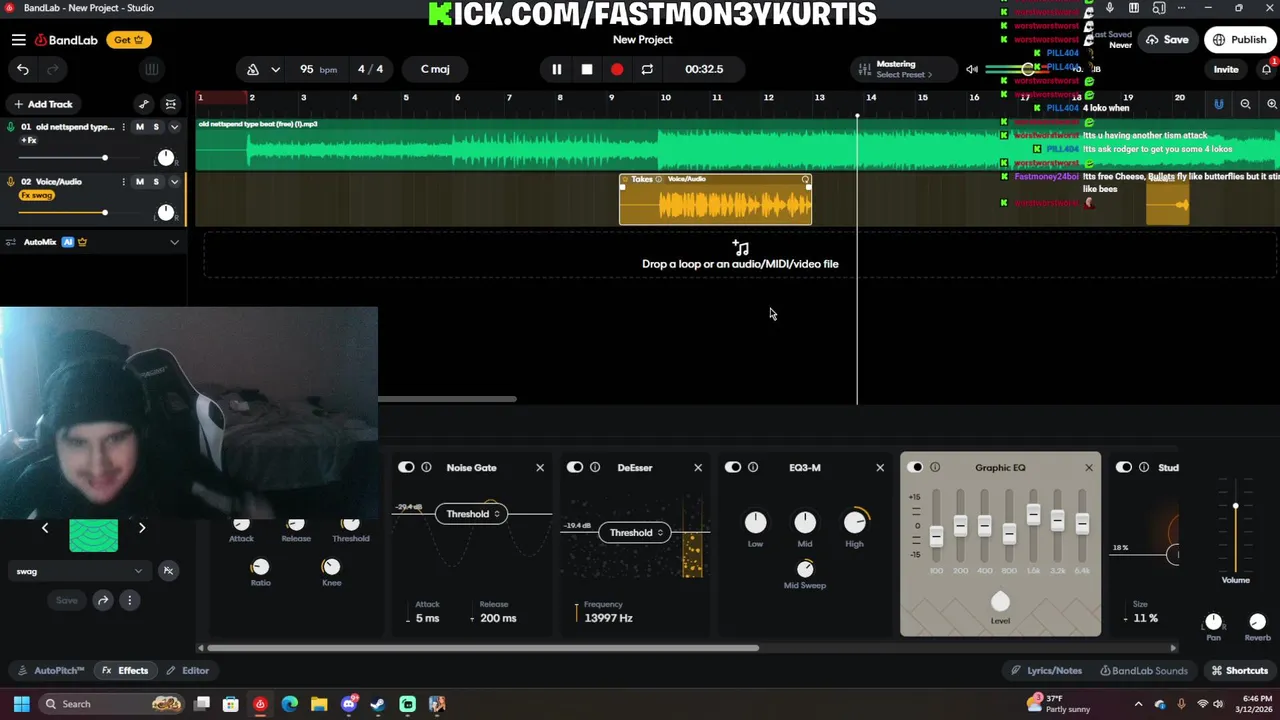Adjust track 01 pan knob

pyautogui.click(x=166, y=158)
